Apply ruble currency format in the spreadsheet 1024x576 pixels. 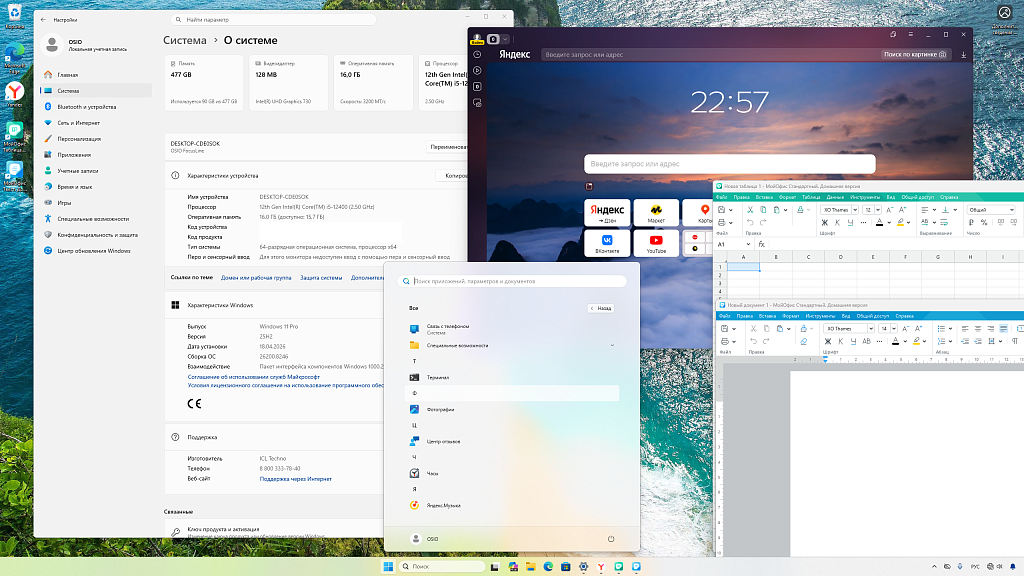pyautogui.click(x=971, y=222)
